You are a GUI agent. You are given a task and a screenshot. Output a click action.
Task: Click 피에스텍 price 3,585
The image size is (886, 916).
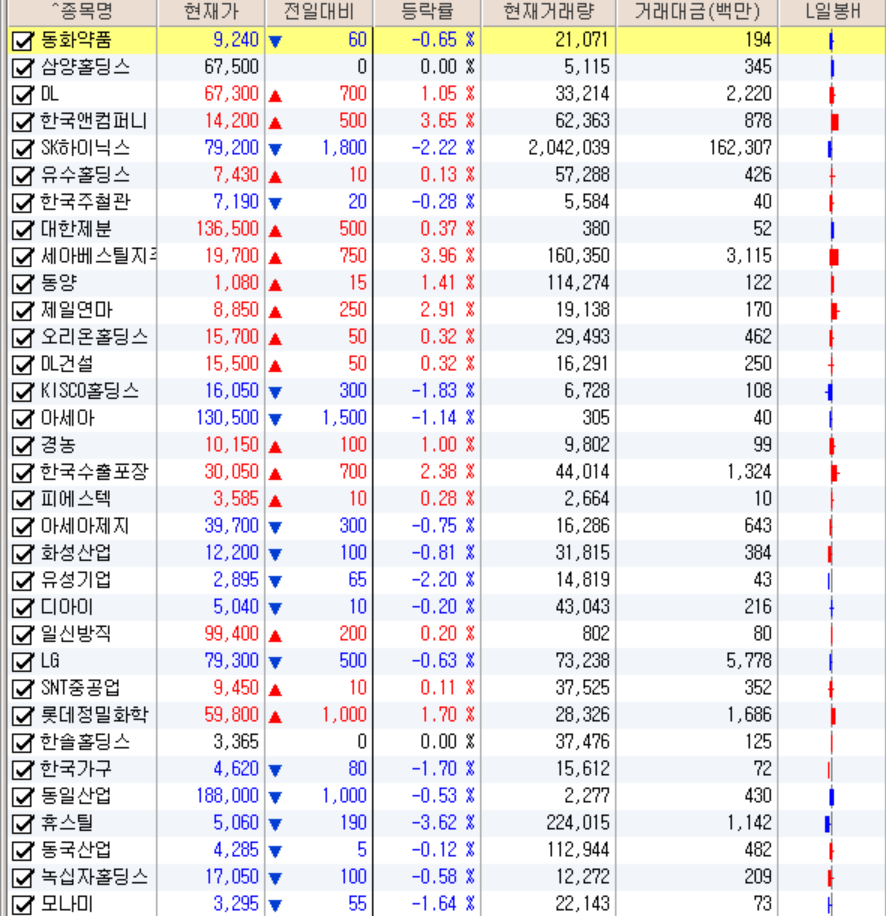[236, 499]
